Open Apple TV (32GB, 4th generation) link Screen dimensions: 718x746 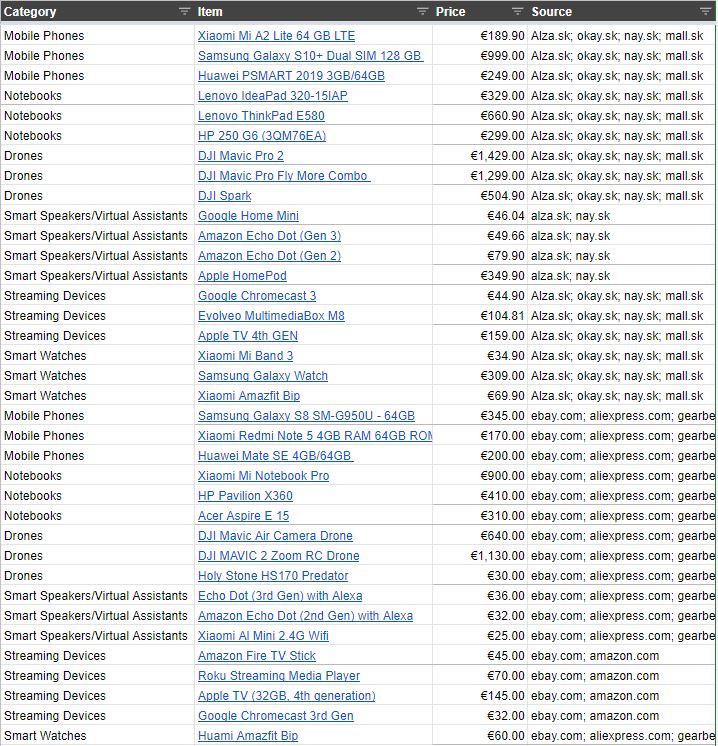click(286, 695)
